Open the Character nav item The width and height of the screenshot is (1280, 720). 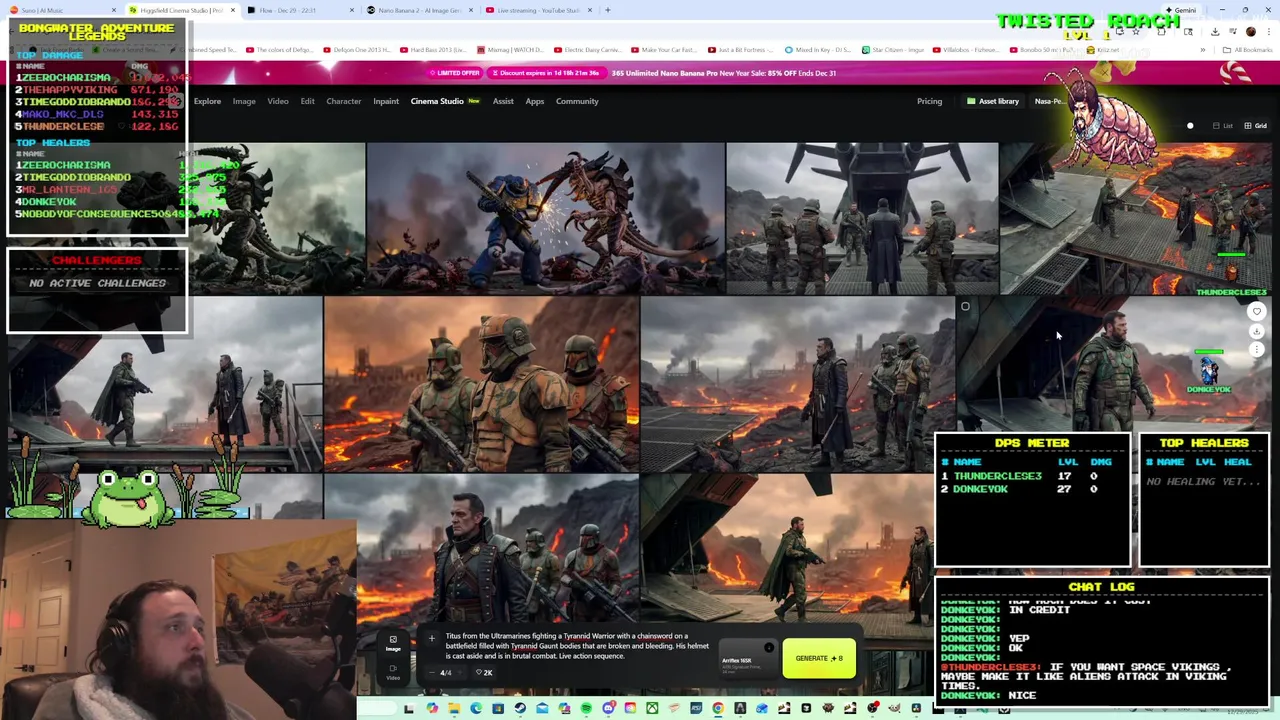pos(343,101)
